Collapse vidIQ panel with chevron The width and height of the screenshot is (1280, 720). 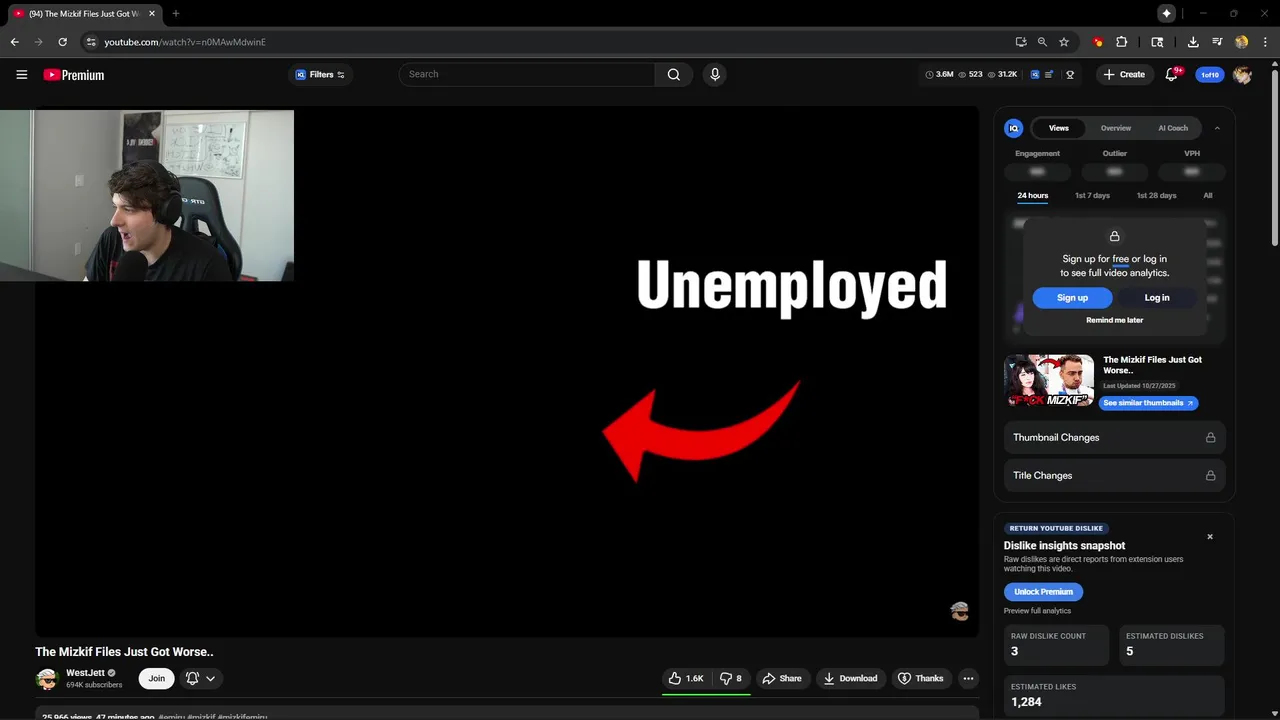click(1217, 128)
